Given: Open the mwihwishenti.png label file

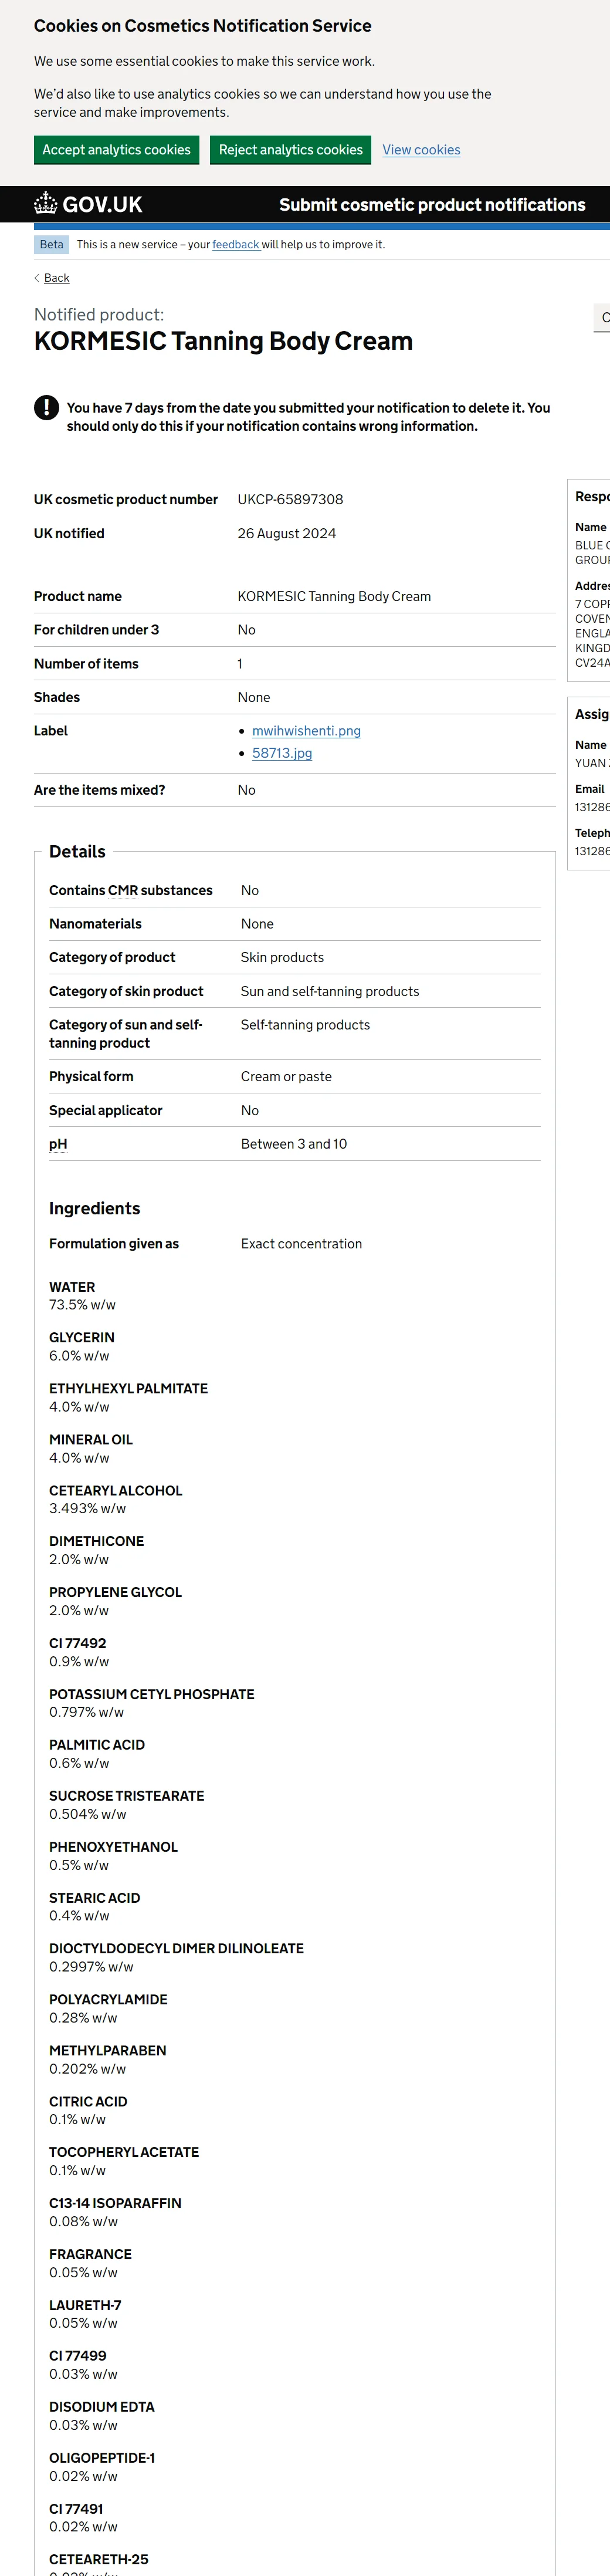Looking at the screenshot, I should tap(306, 731).
